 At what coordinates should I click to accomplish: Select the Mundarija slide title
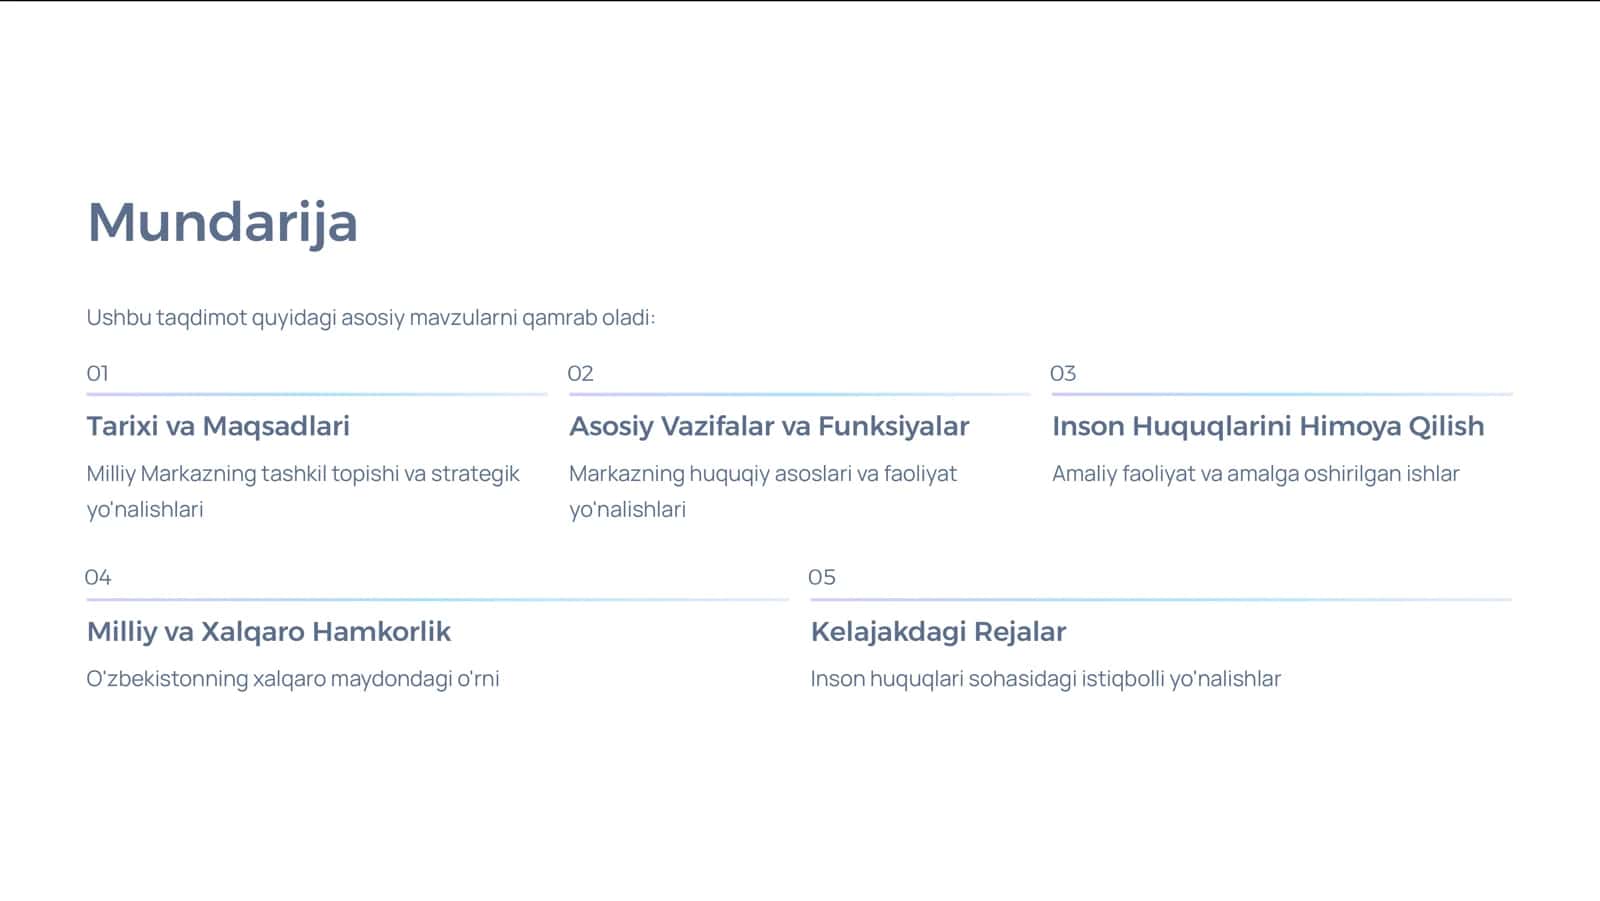point(222,222)
